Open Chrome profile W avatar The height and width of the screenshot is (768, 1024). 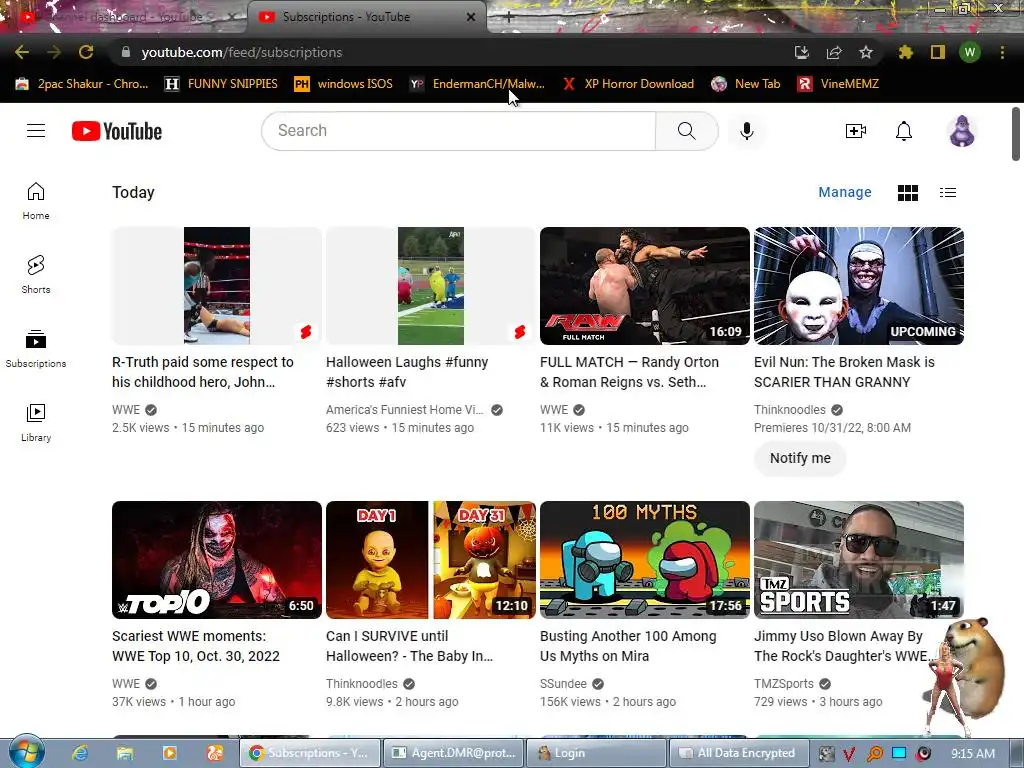(970, 52)
